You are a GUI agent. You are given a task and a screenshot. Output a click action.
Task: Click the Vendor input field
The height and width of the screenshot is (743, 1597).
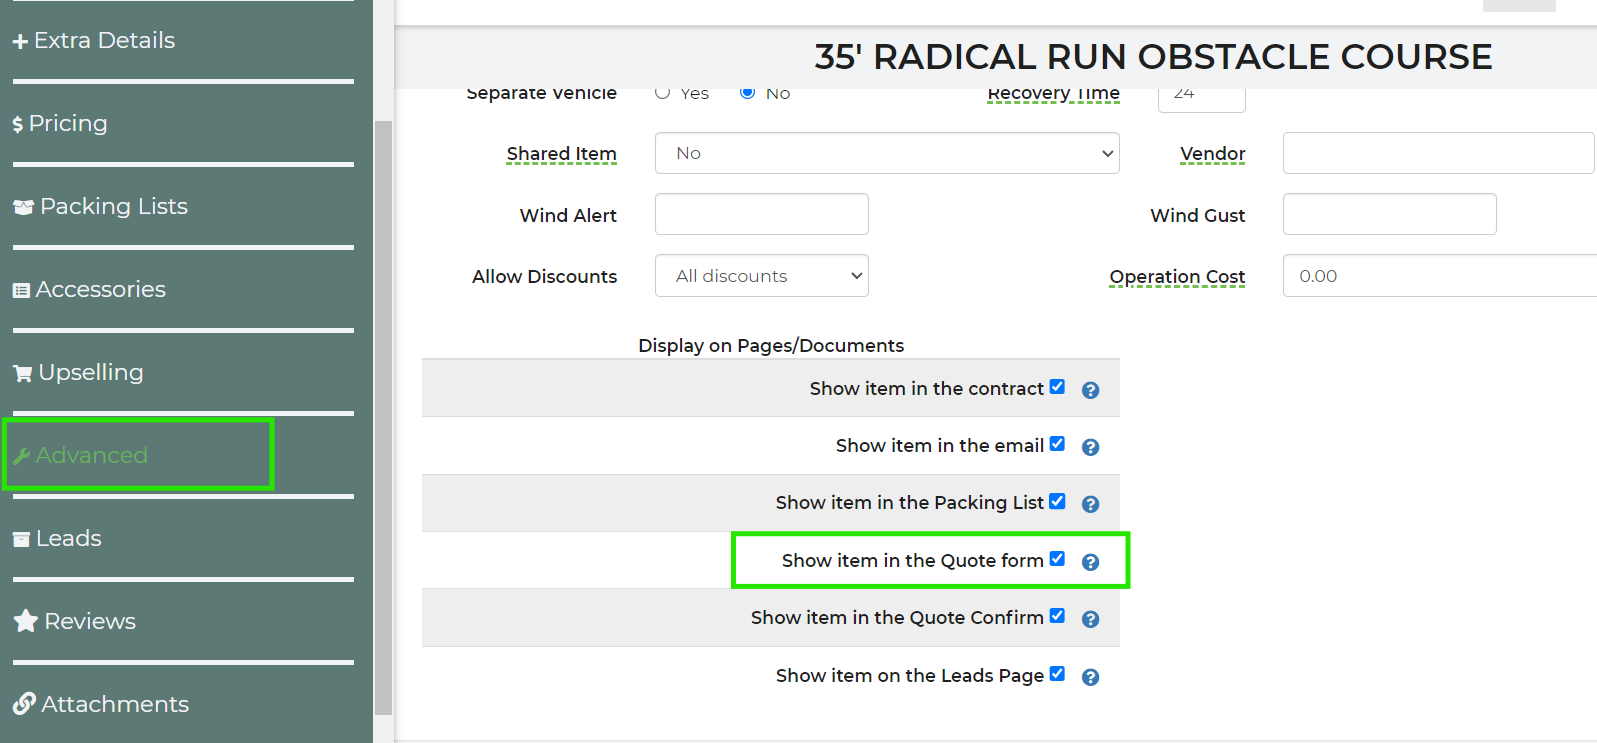[x=1438, y=153]
